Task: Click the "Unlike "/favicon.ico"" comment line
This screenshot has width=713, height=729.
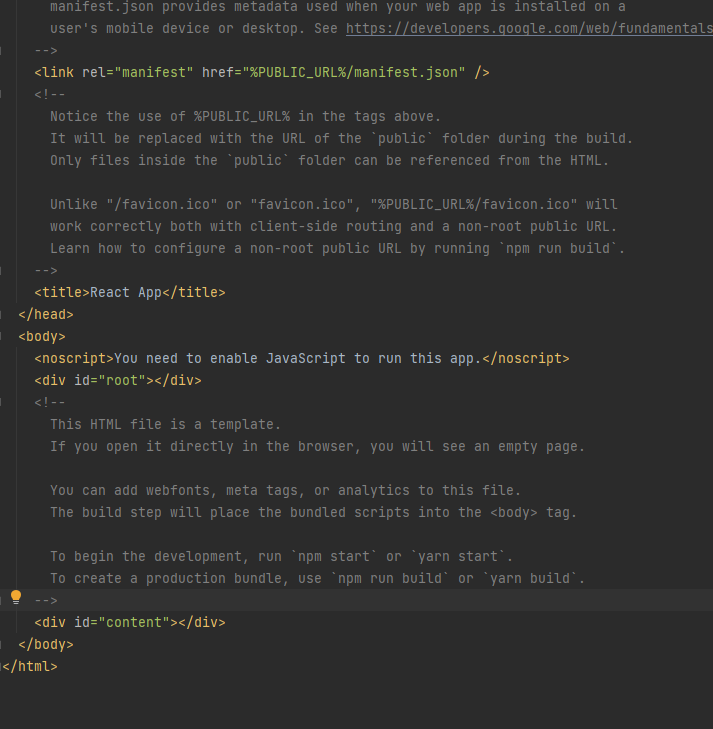Action: (x=334, y=205)
